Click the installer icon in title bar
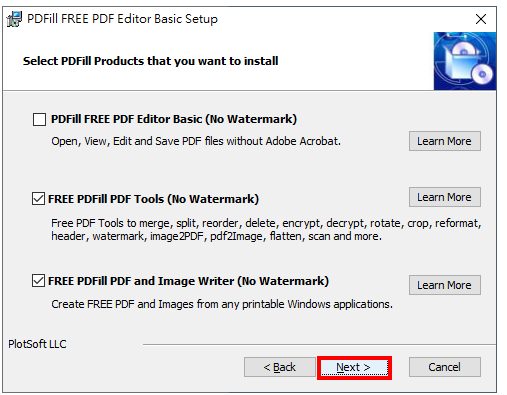Image resolution: width=507 pixels, height=395 pixels. [x=14, y=19]
